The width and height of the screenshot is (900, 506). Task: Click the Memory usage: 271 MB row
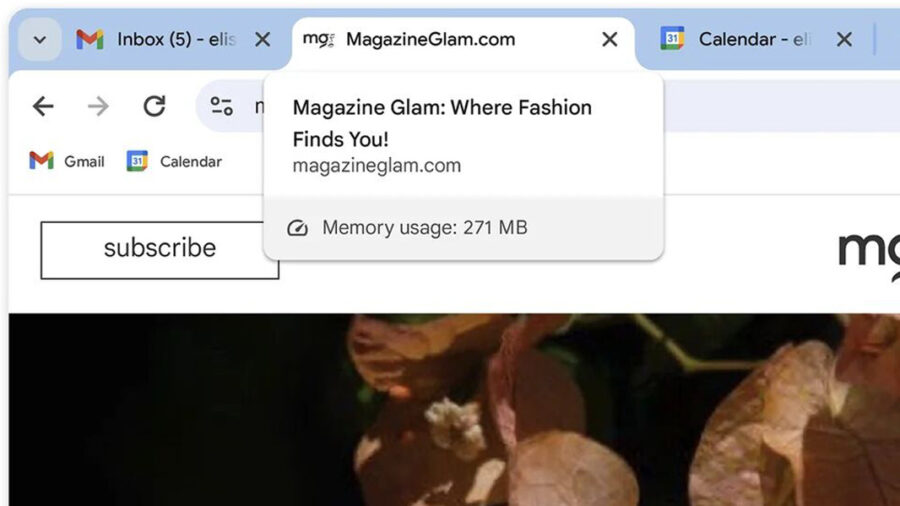463,228
